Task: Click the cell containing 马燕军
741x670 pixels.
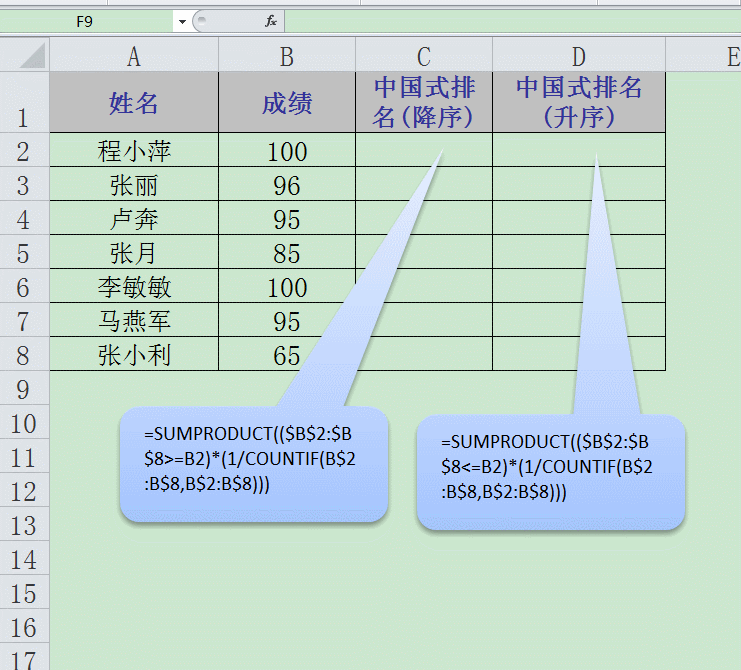Action: (x=134, y=320)
